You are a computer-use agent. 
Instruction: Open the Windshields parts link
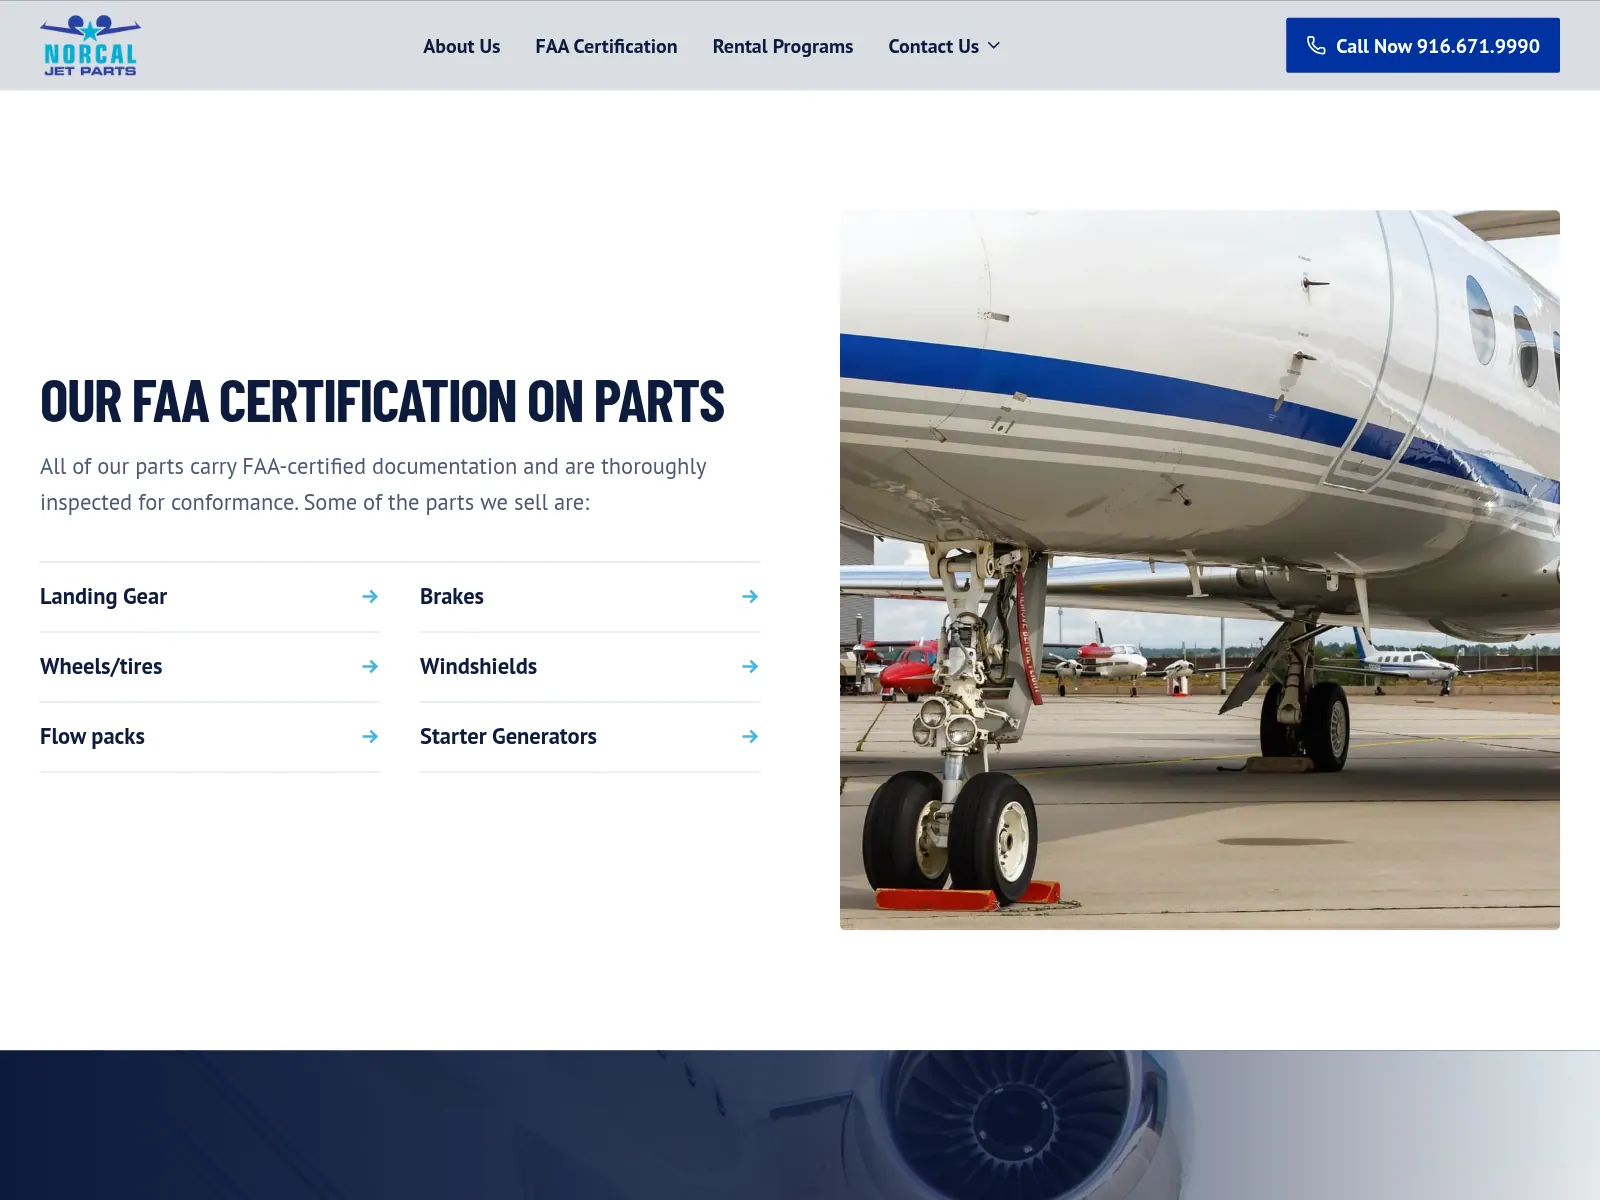[x=590, y=667]
